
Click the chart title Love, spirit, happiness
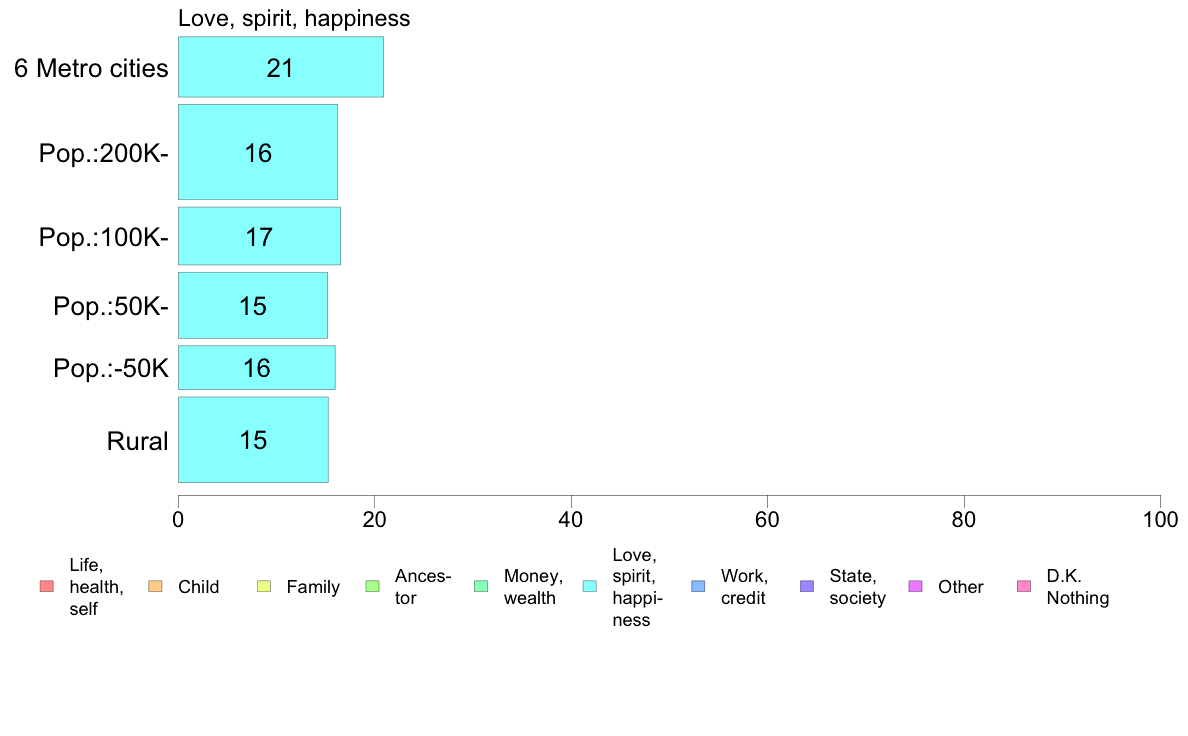[294, 18]
